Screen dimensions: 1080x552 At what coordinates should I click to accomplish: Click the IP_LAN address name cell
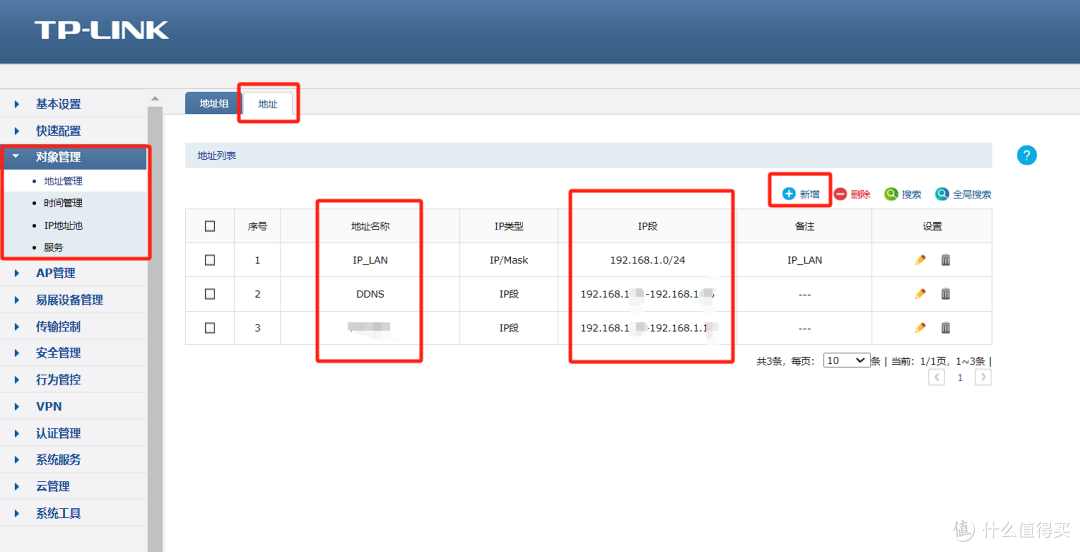coord(370,260)
